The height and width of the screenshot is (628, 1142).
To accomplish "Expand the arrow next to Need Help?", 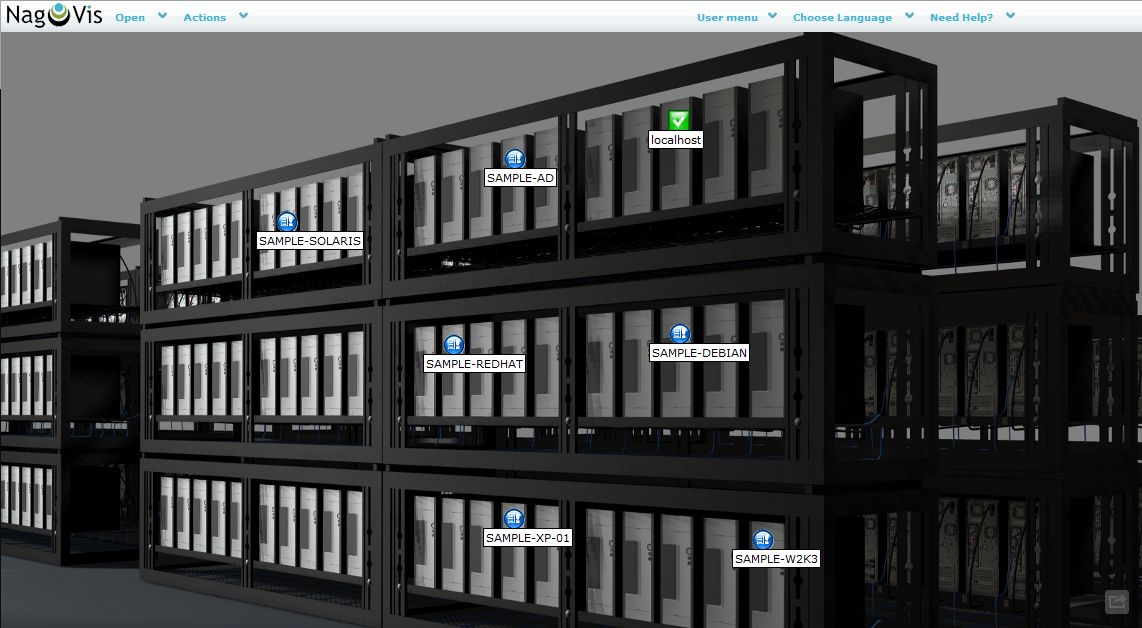I will click(x=1010, y=15).
